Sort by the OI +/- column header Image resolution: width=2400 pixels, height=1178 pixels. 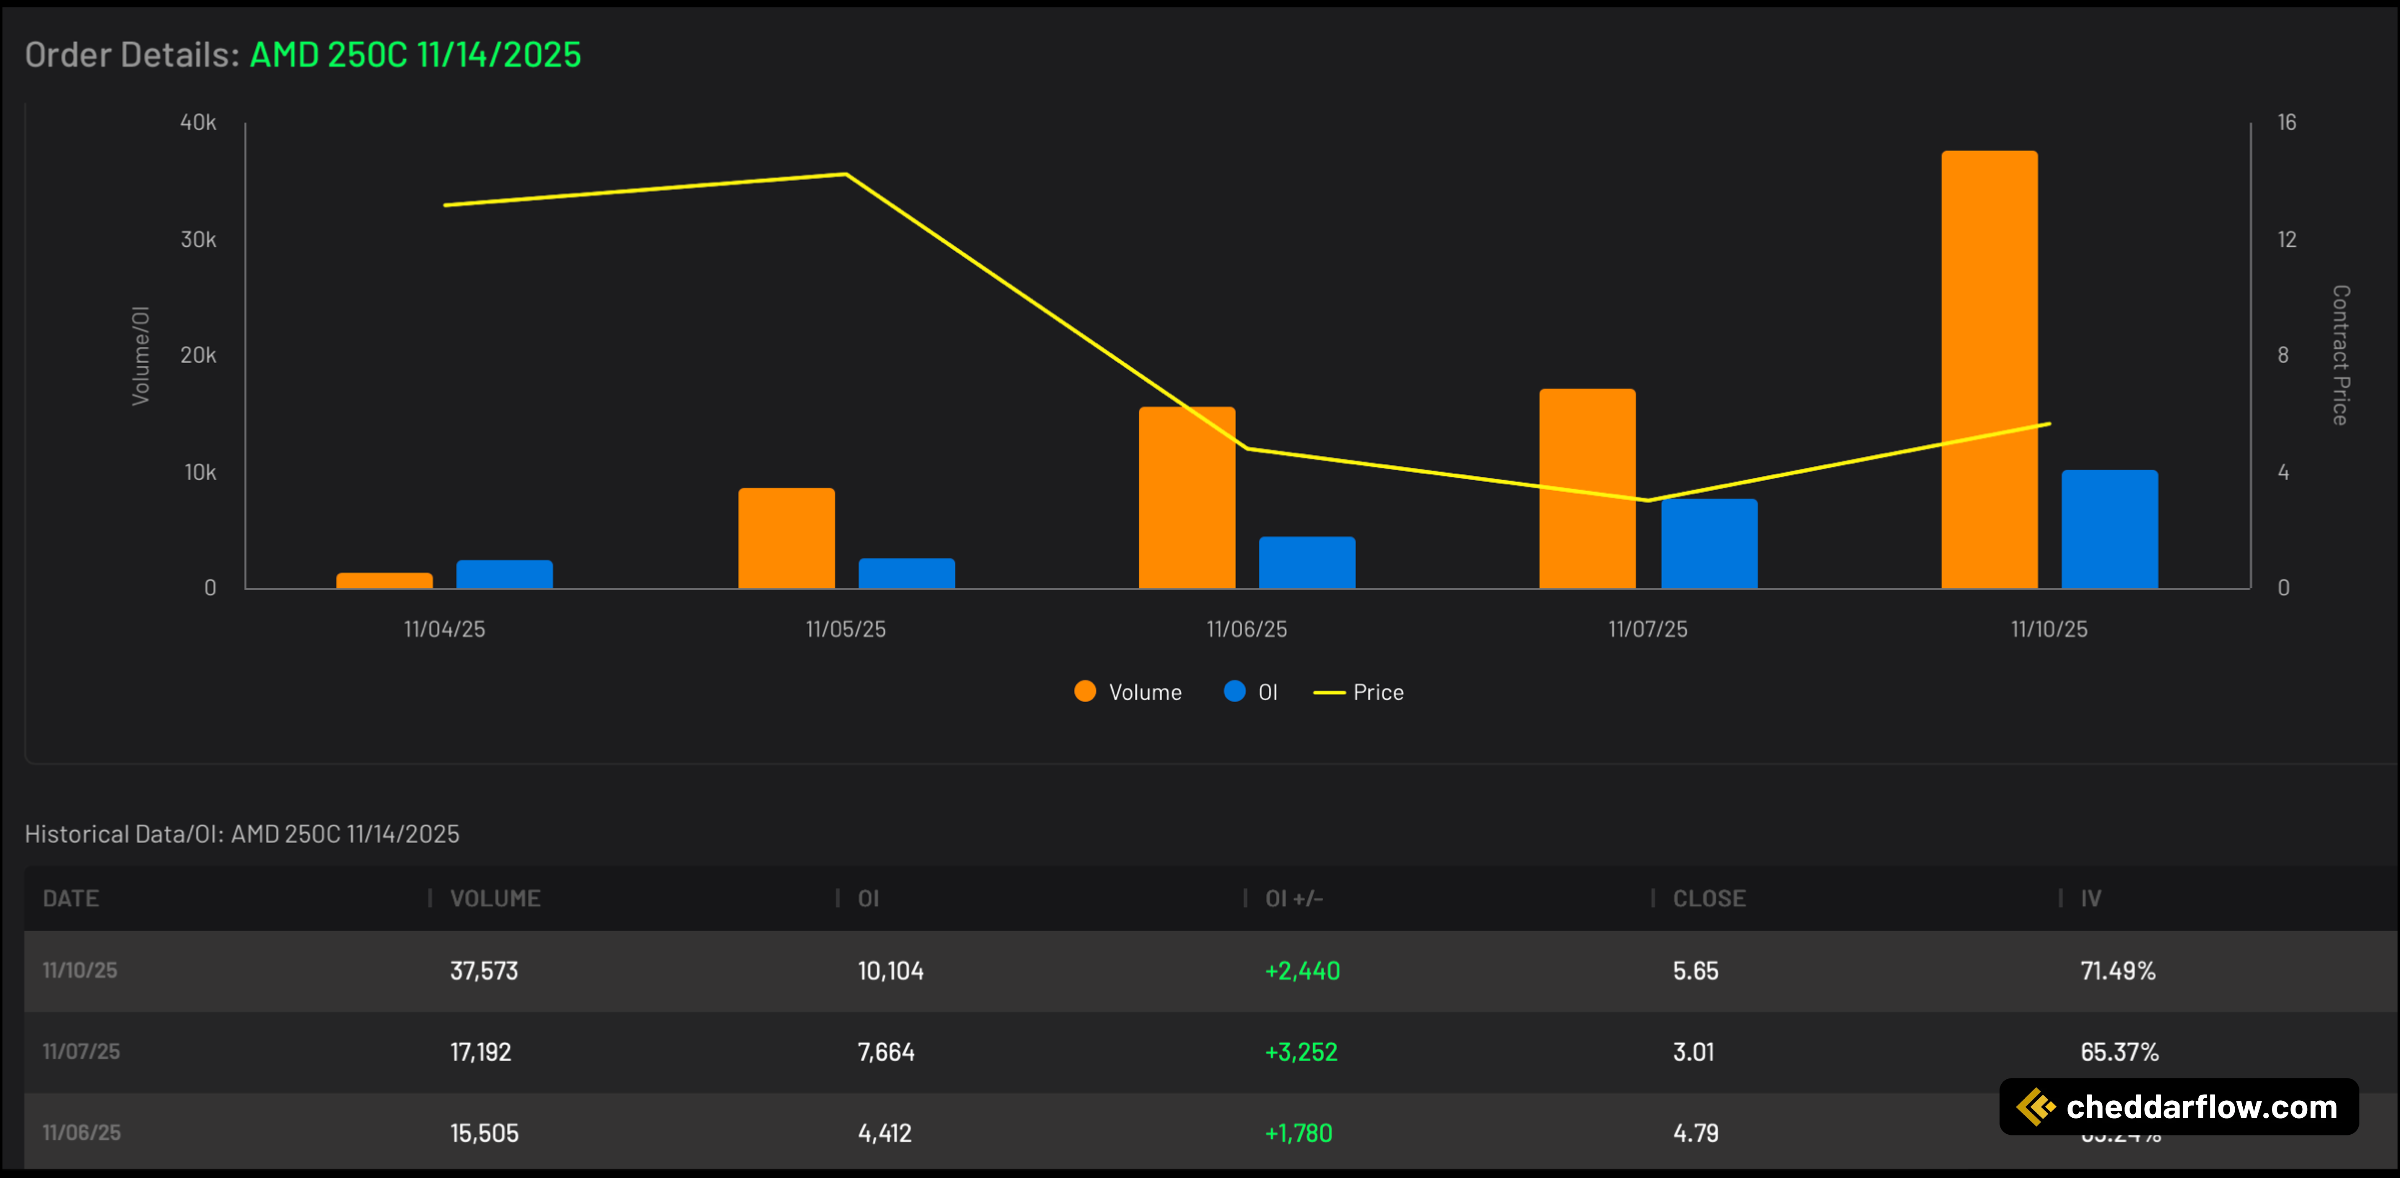click(1294, 898)
